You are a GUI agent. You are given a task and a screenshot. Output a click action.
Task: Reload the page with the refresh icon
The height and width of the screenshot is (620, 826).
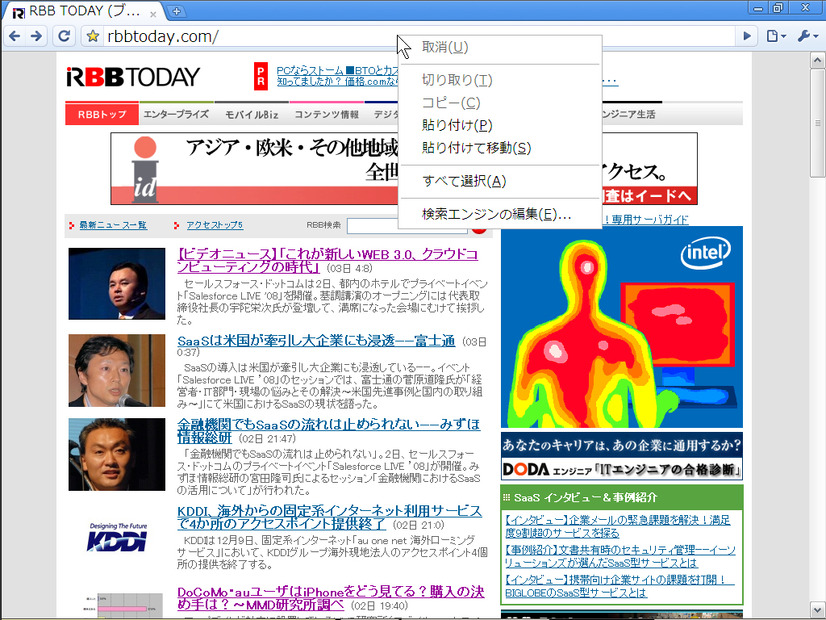point(64,36)
